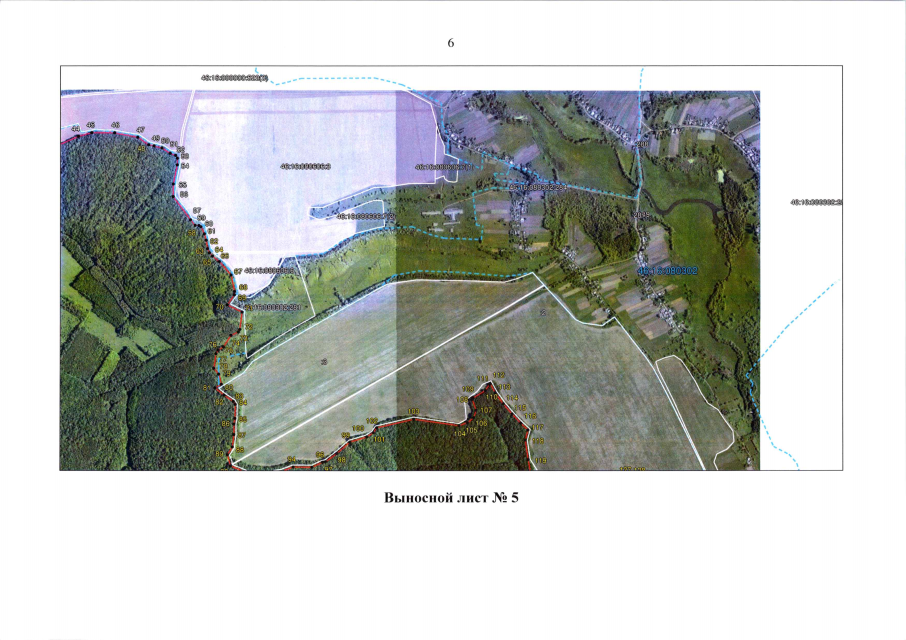The image size is (906, 640).
Task: Click the heading 'Выносной лист № 5'
Action: click(452, 499)
